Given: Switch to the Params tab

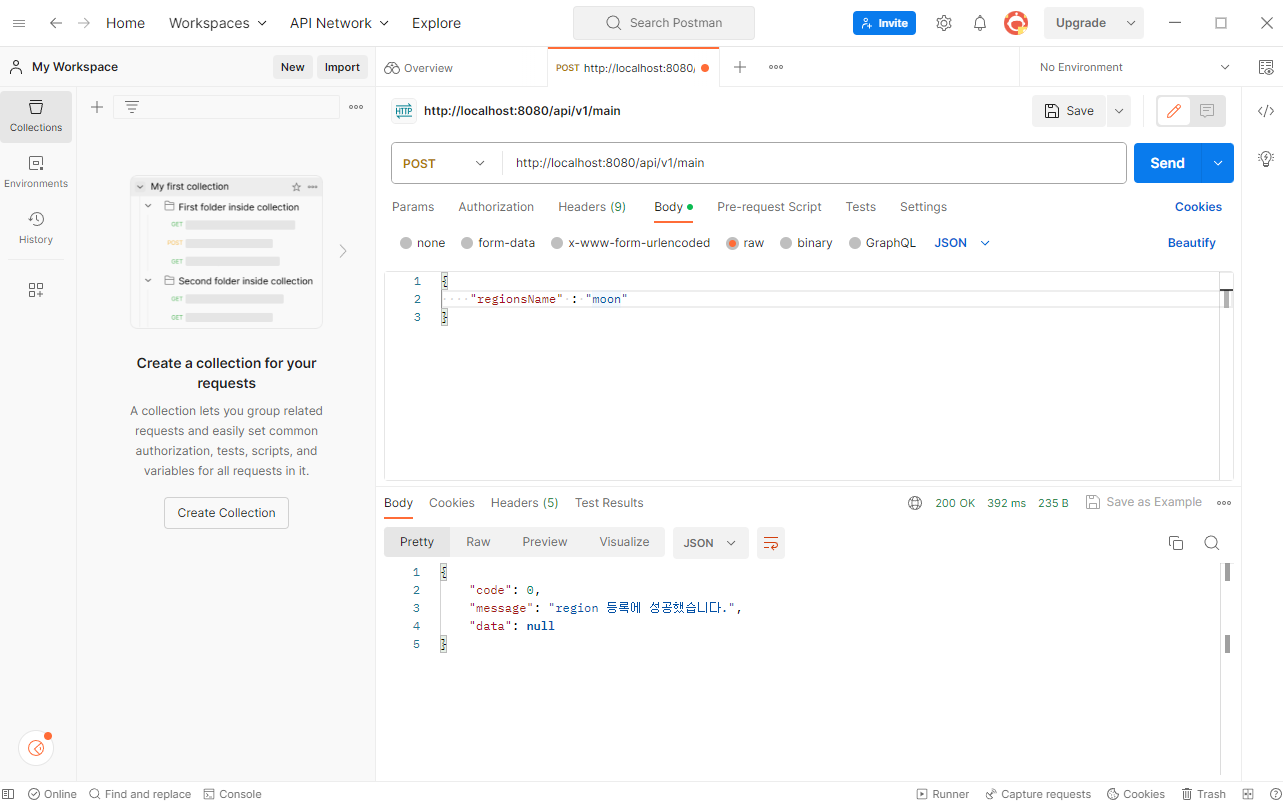Looking at the screenshot, I should (413, 207).
